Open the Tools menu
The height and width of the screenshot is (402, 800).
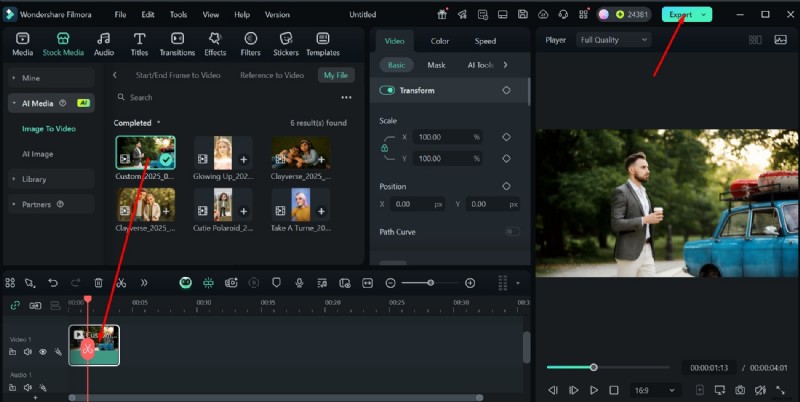178,15
